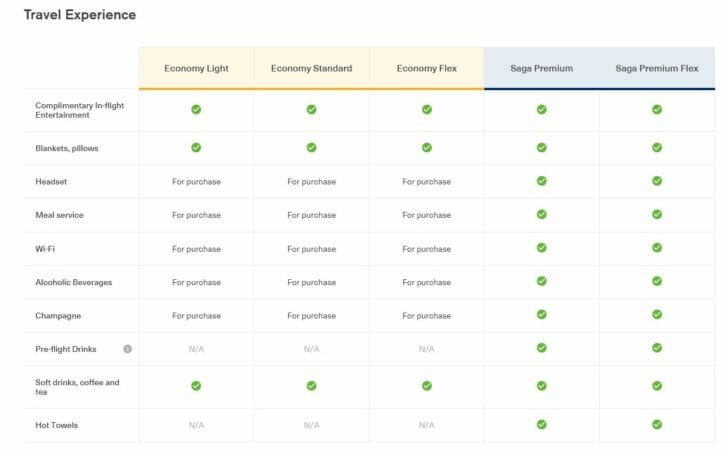Screen dimensions: 728x452
Task: Click the Alcoholic Beverages row label
Action: 74,283
